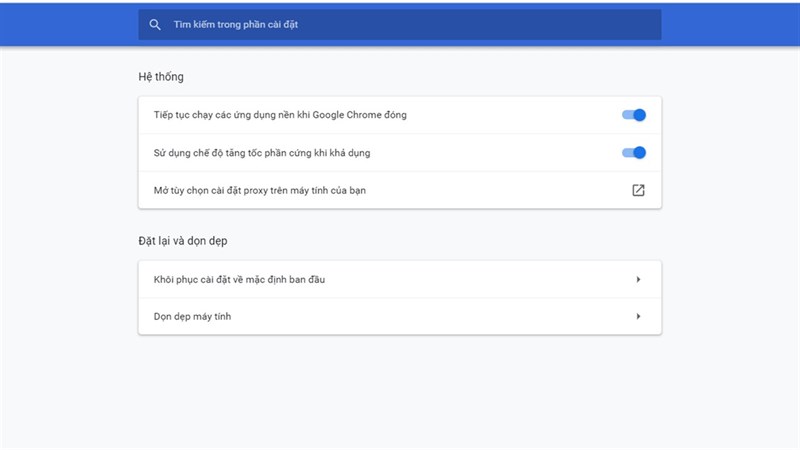Expand the arrow beside "Khôi phục cài đặt"

(638, 279)
